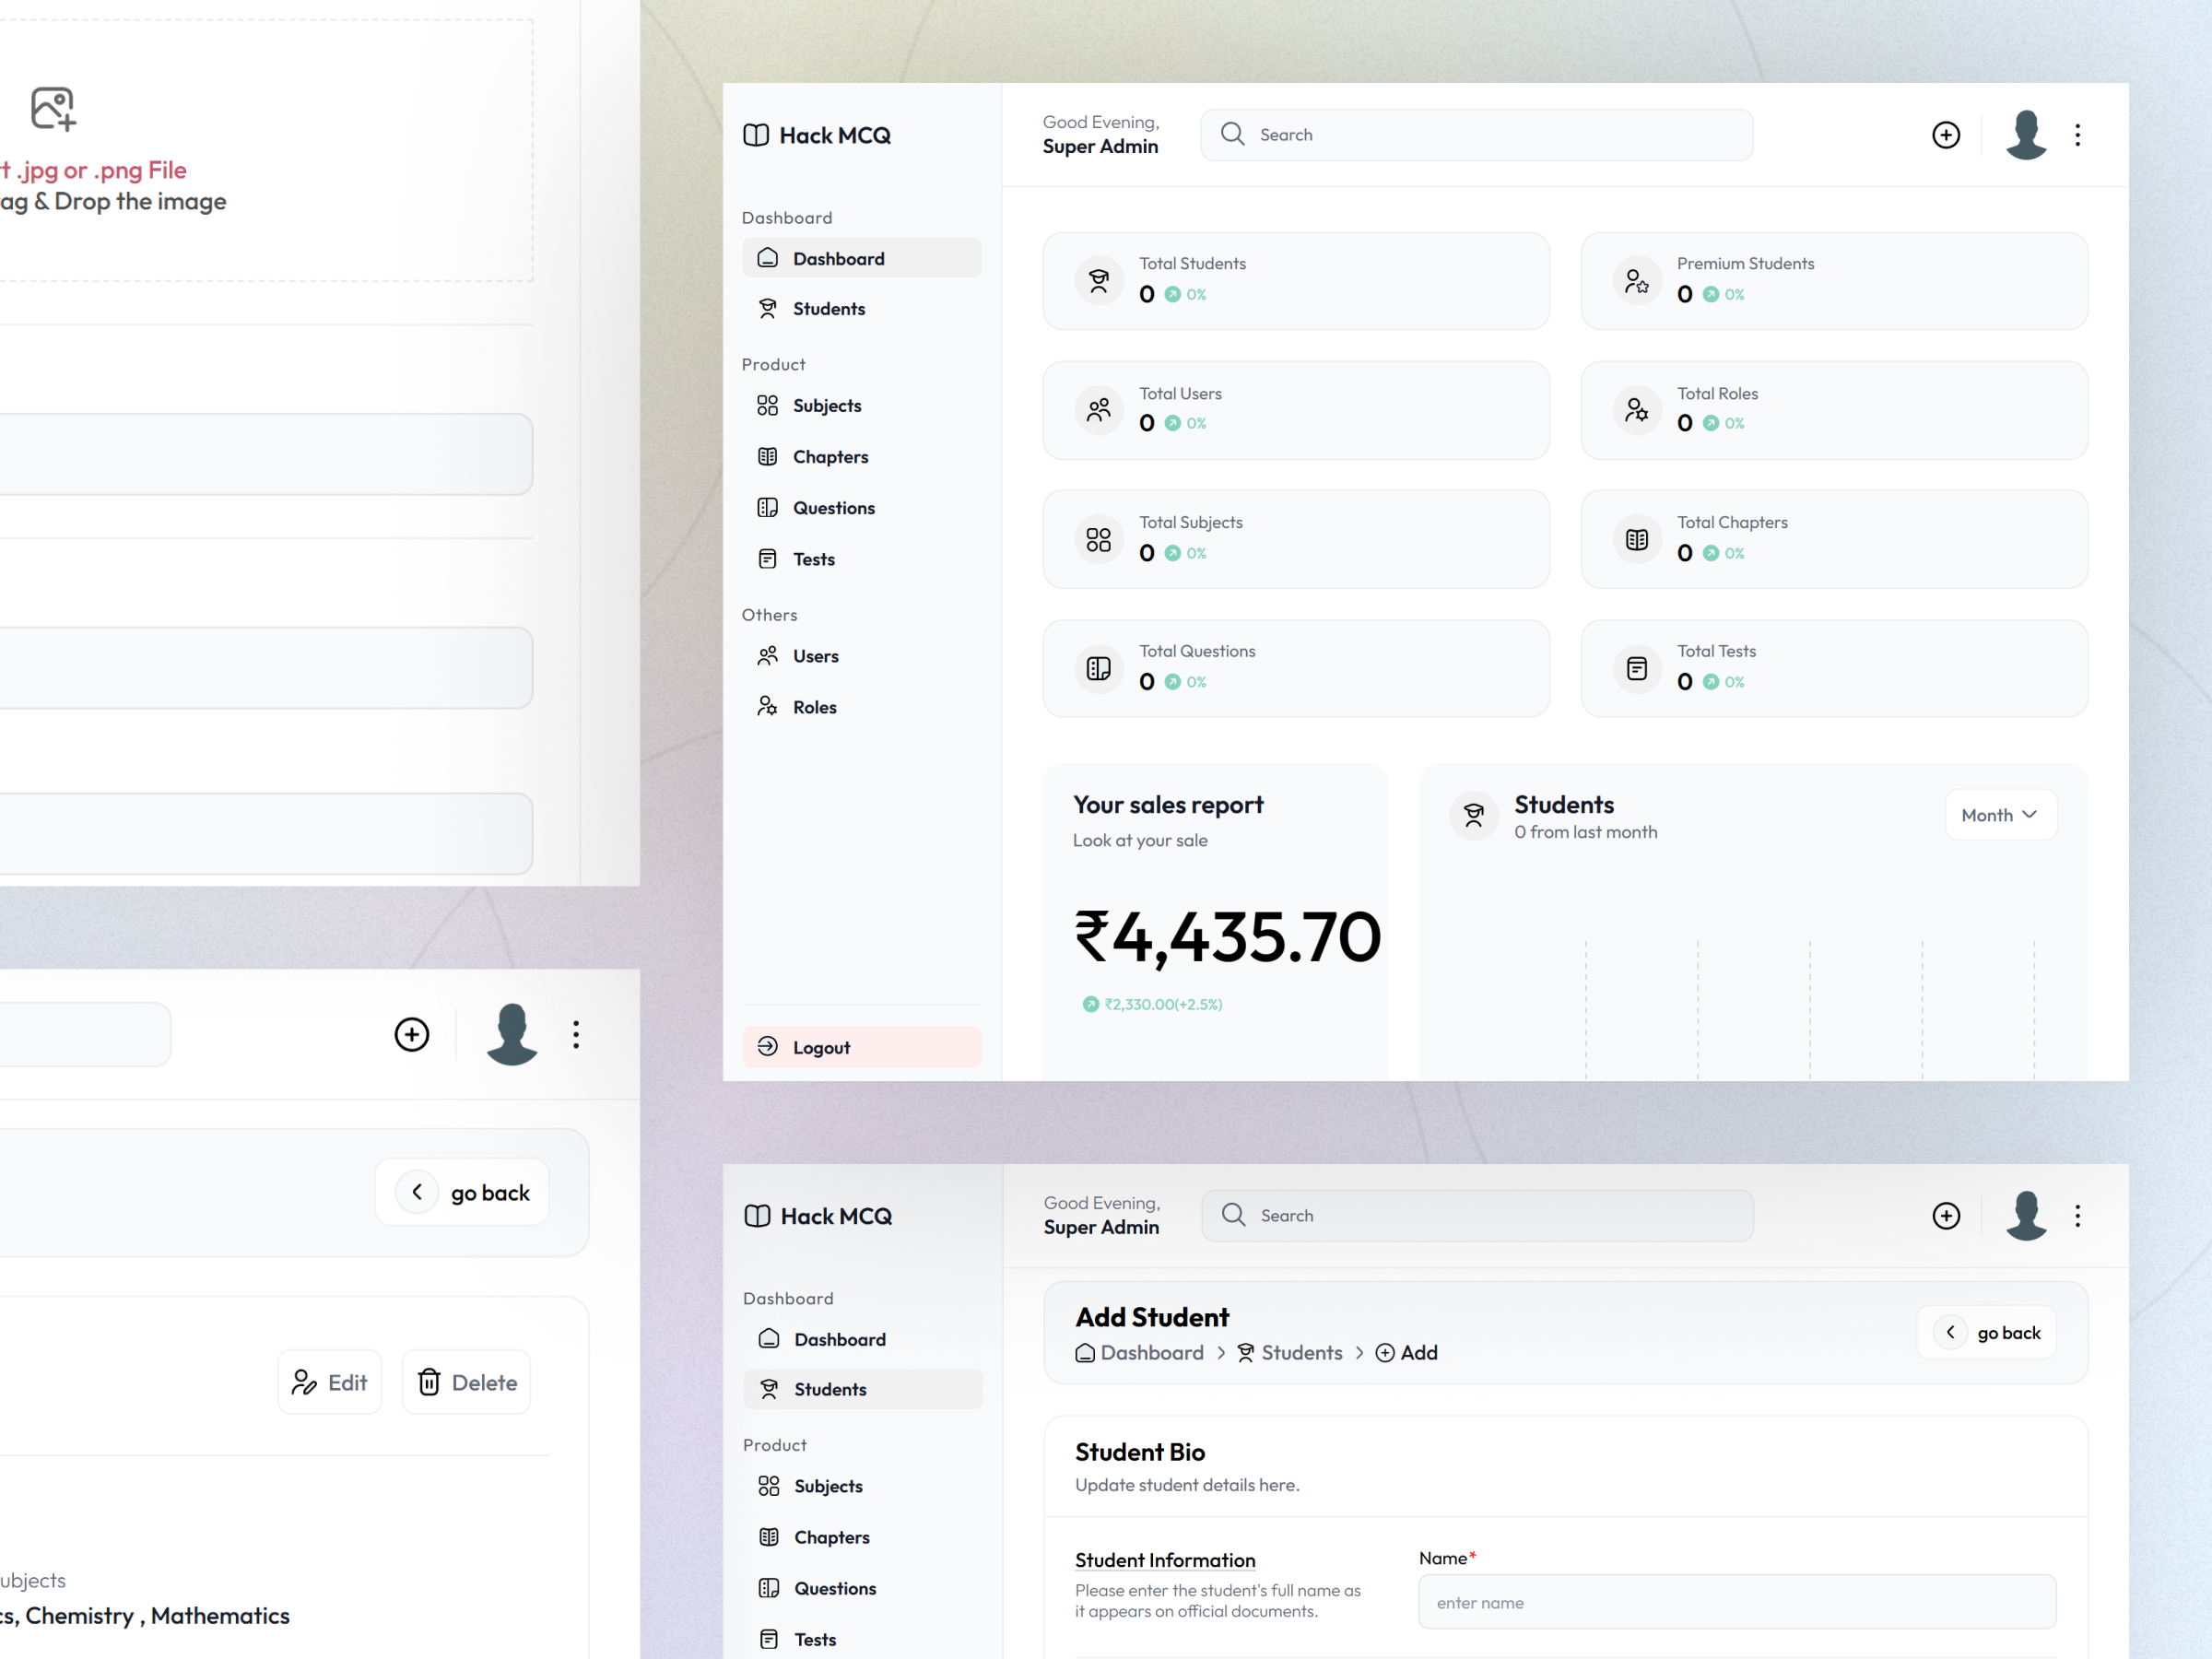The height and width of the screenshot is (1659, 2212).
Task: Click the Edit button
Action: [x=330, y=1382]
